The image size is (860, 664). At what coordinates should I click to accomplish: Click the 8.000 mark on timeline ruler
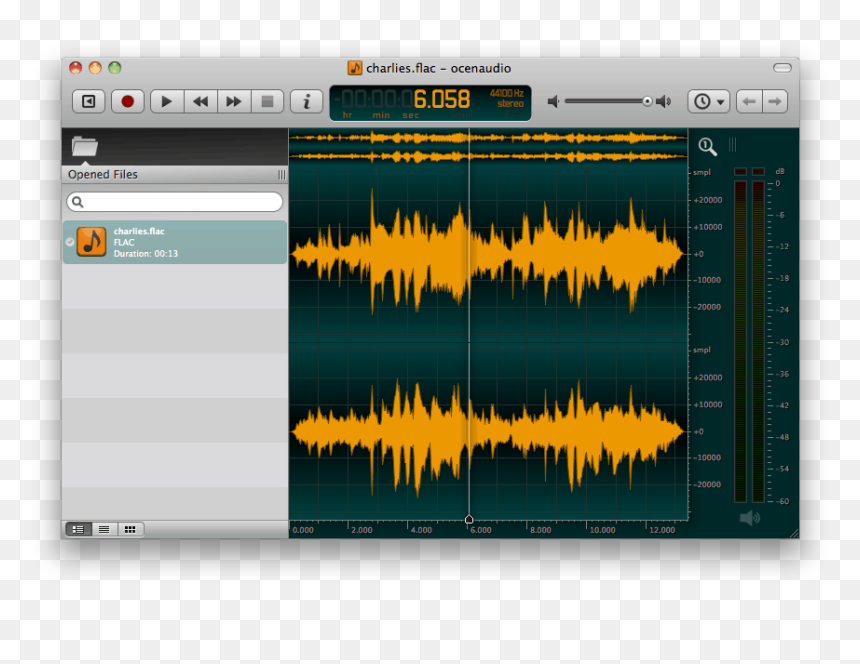(x=540, y=530)
